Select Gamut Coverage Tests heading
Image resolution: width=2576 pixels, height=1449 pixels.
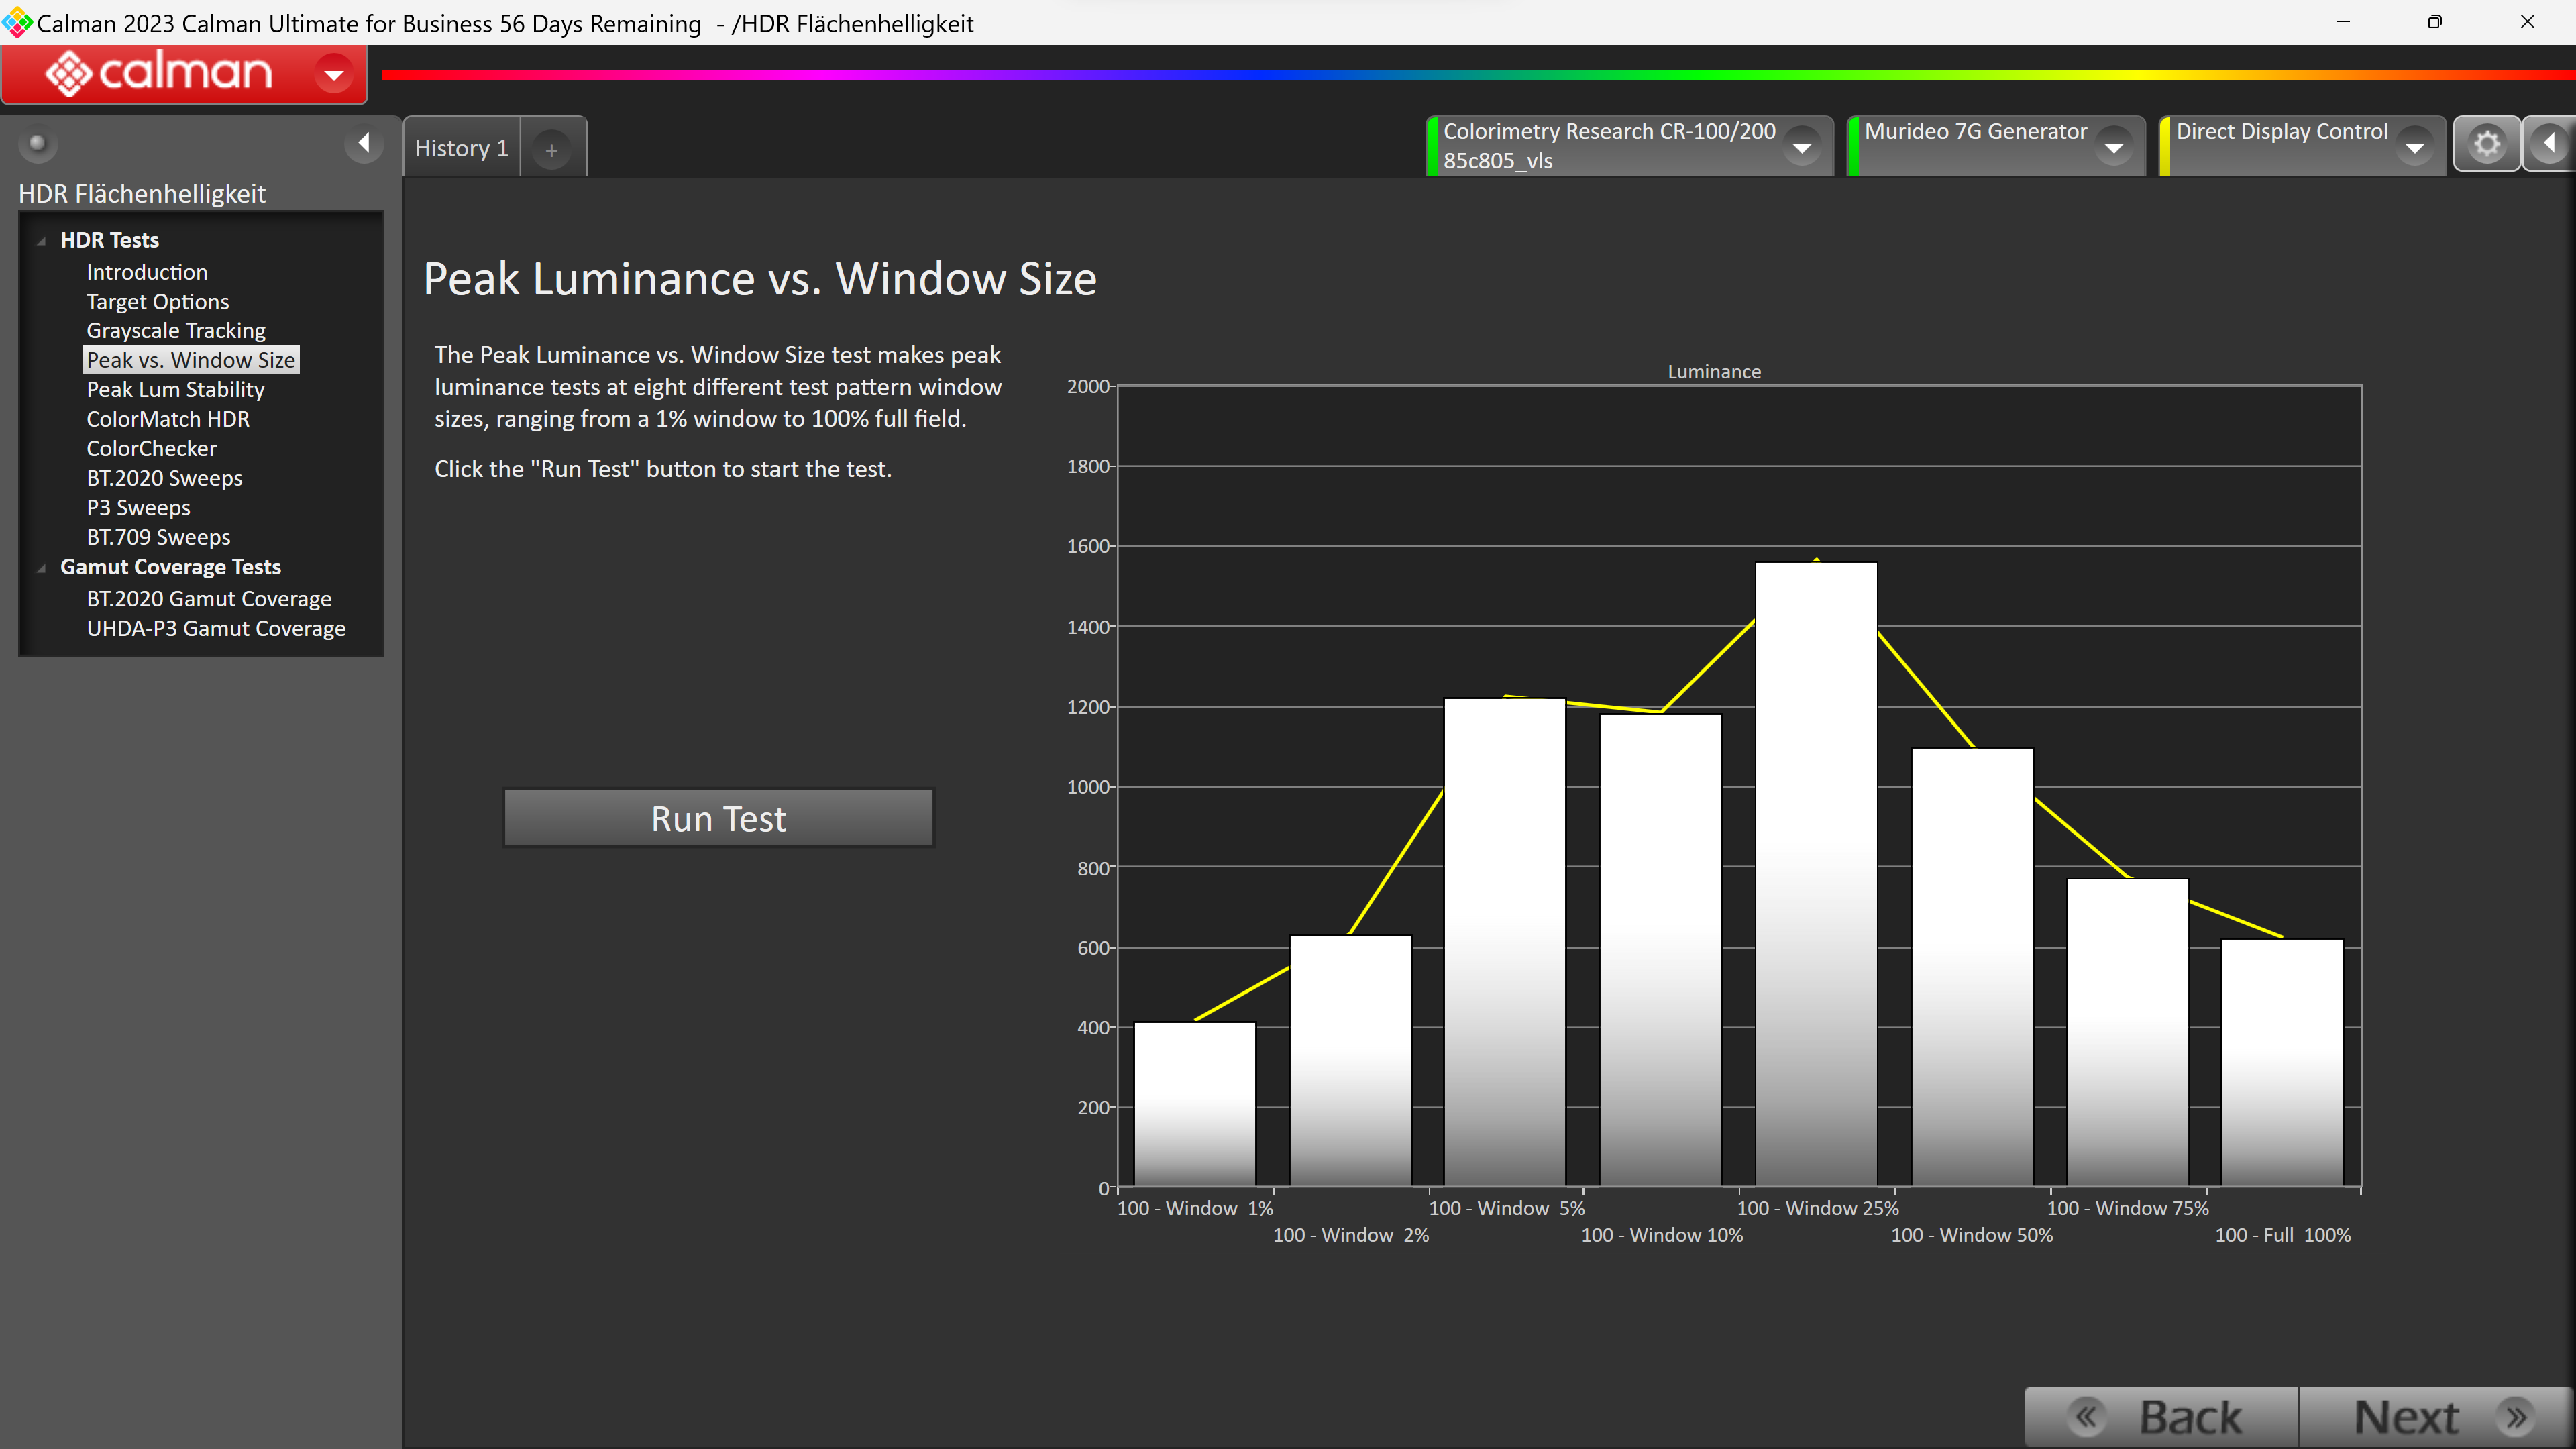tap(170, 566)
